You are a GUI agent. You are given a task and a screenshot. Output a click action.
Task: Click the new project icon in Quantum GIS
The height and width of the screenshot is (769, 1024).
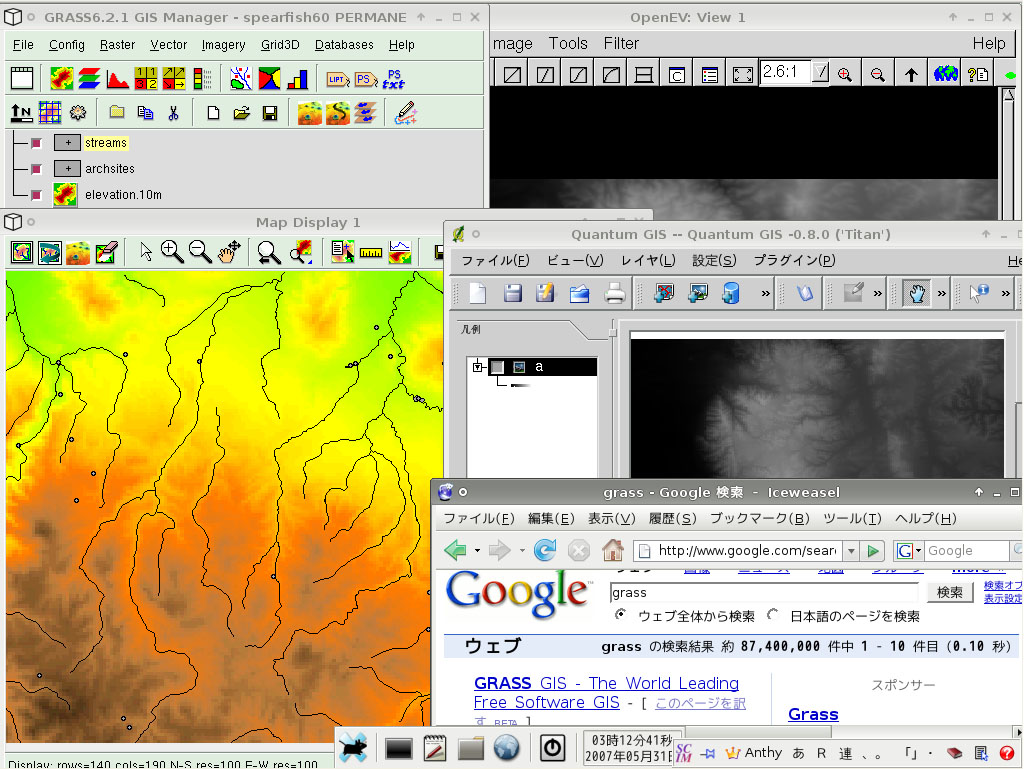point(477,293)
